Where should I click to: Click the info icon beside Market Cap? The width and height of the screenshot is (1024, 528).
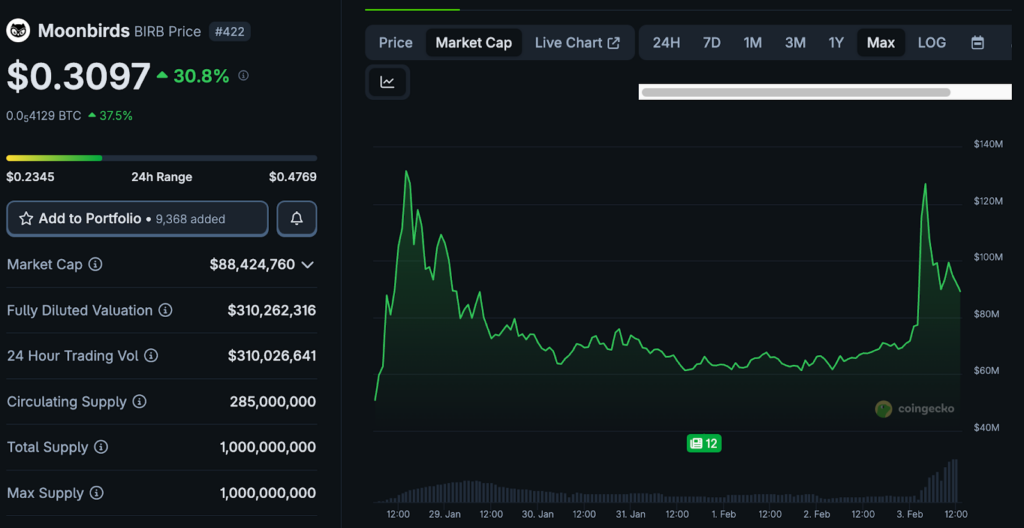coord(95,265)
